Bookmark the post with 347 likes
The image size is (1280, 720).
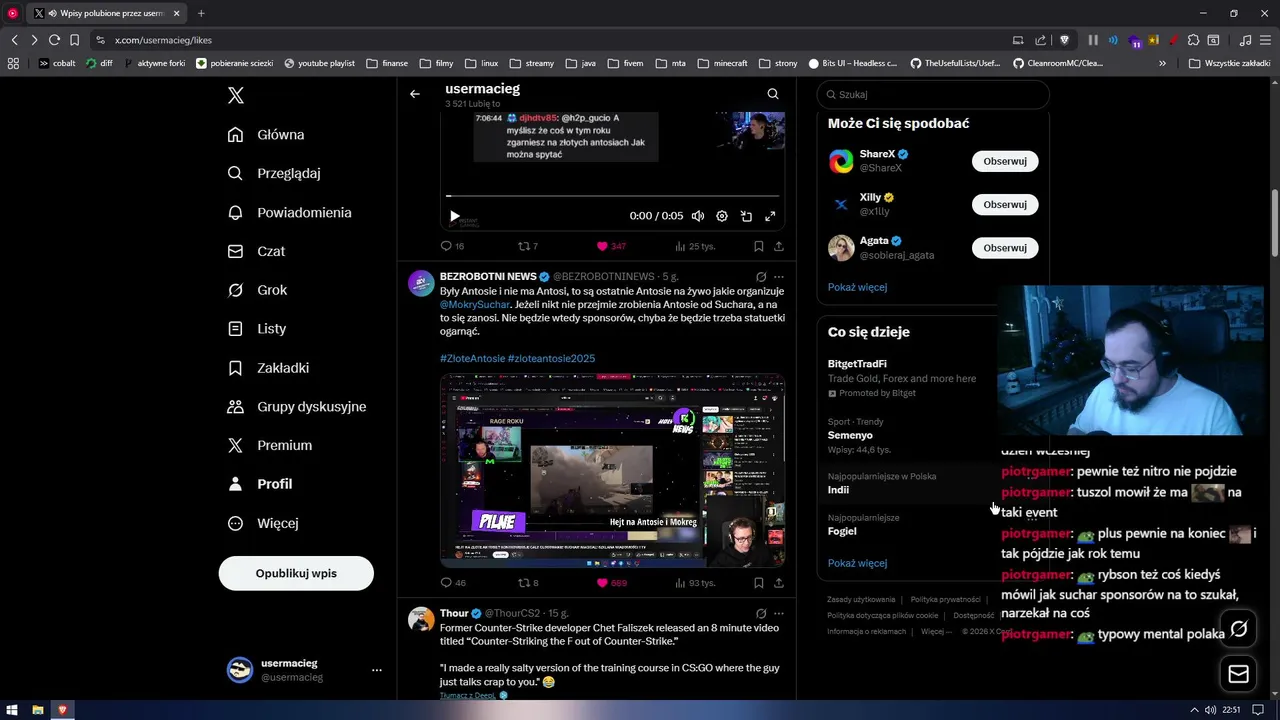click(759, 246)
